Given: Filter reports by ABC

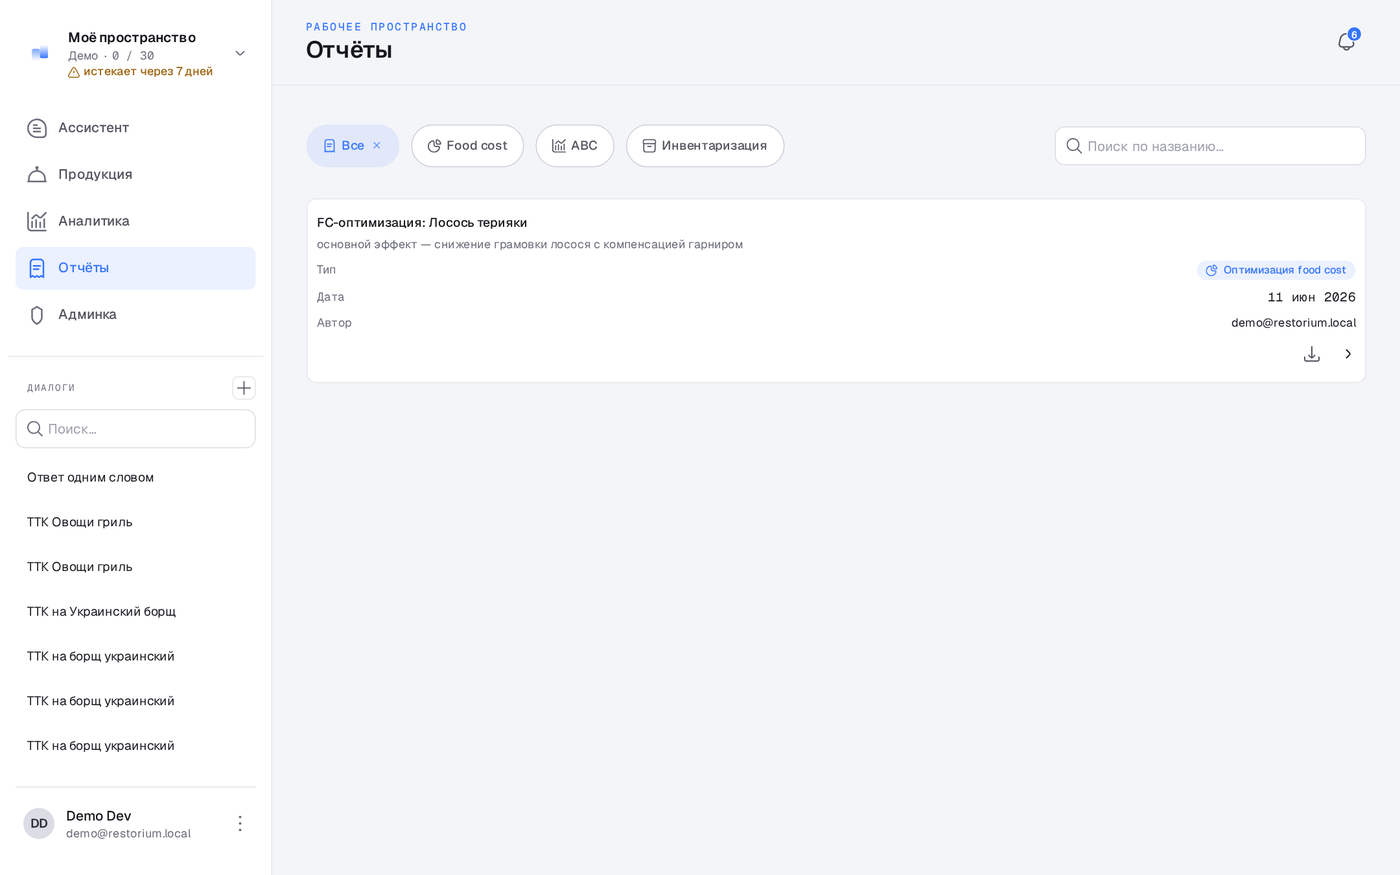Looking at the screenshot, I should tap(575, 146).
